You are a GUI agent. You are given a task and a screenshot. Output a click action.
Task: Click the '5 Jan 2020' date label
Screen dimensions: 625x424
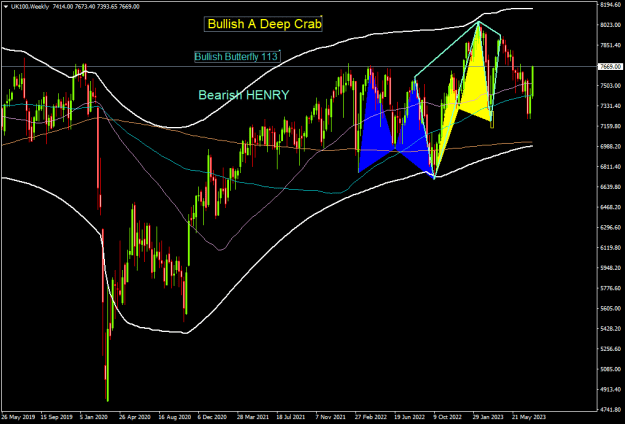pos(95,417)
